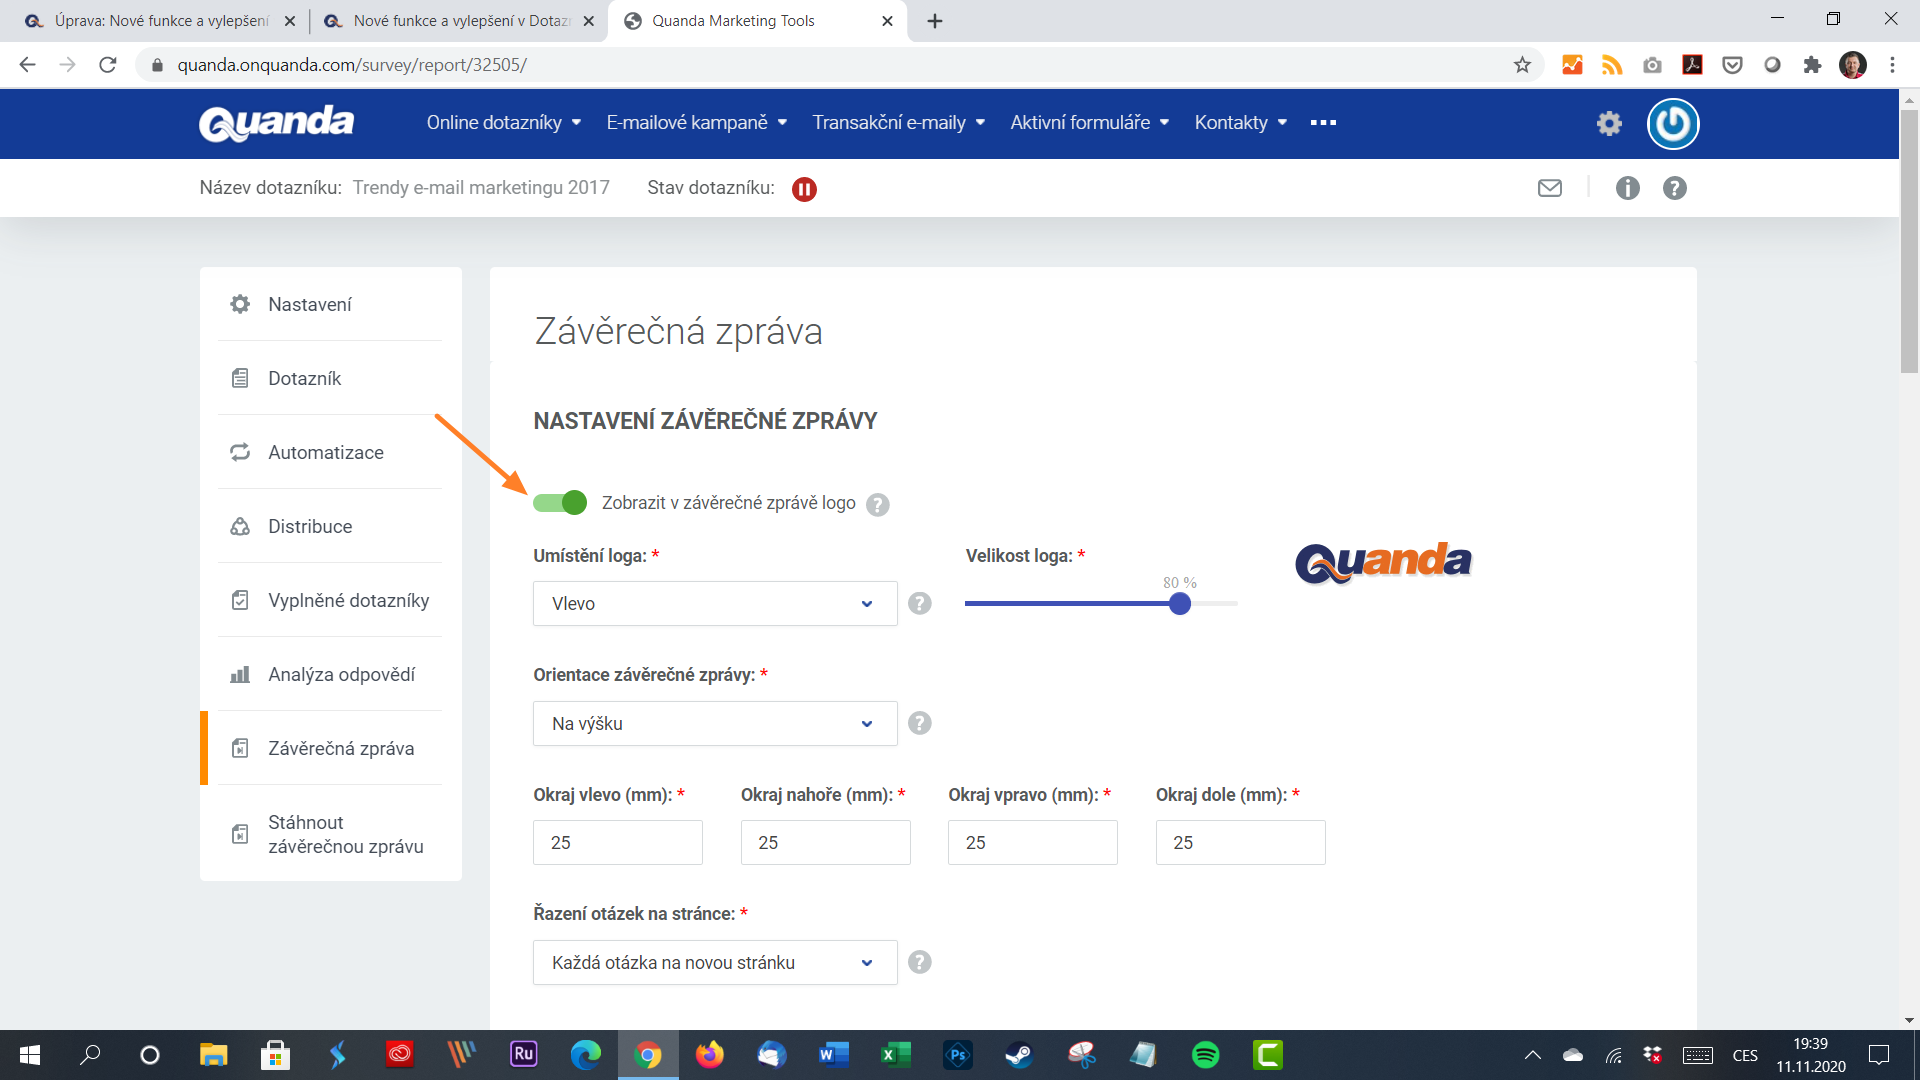Open the help question mark in survey bar
The width and height of the screenshot is (1920, 1080).
[x=1674, y=188]
